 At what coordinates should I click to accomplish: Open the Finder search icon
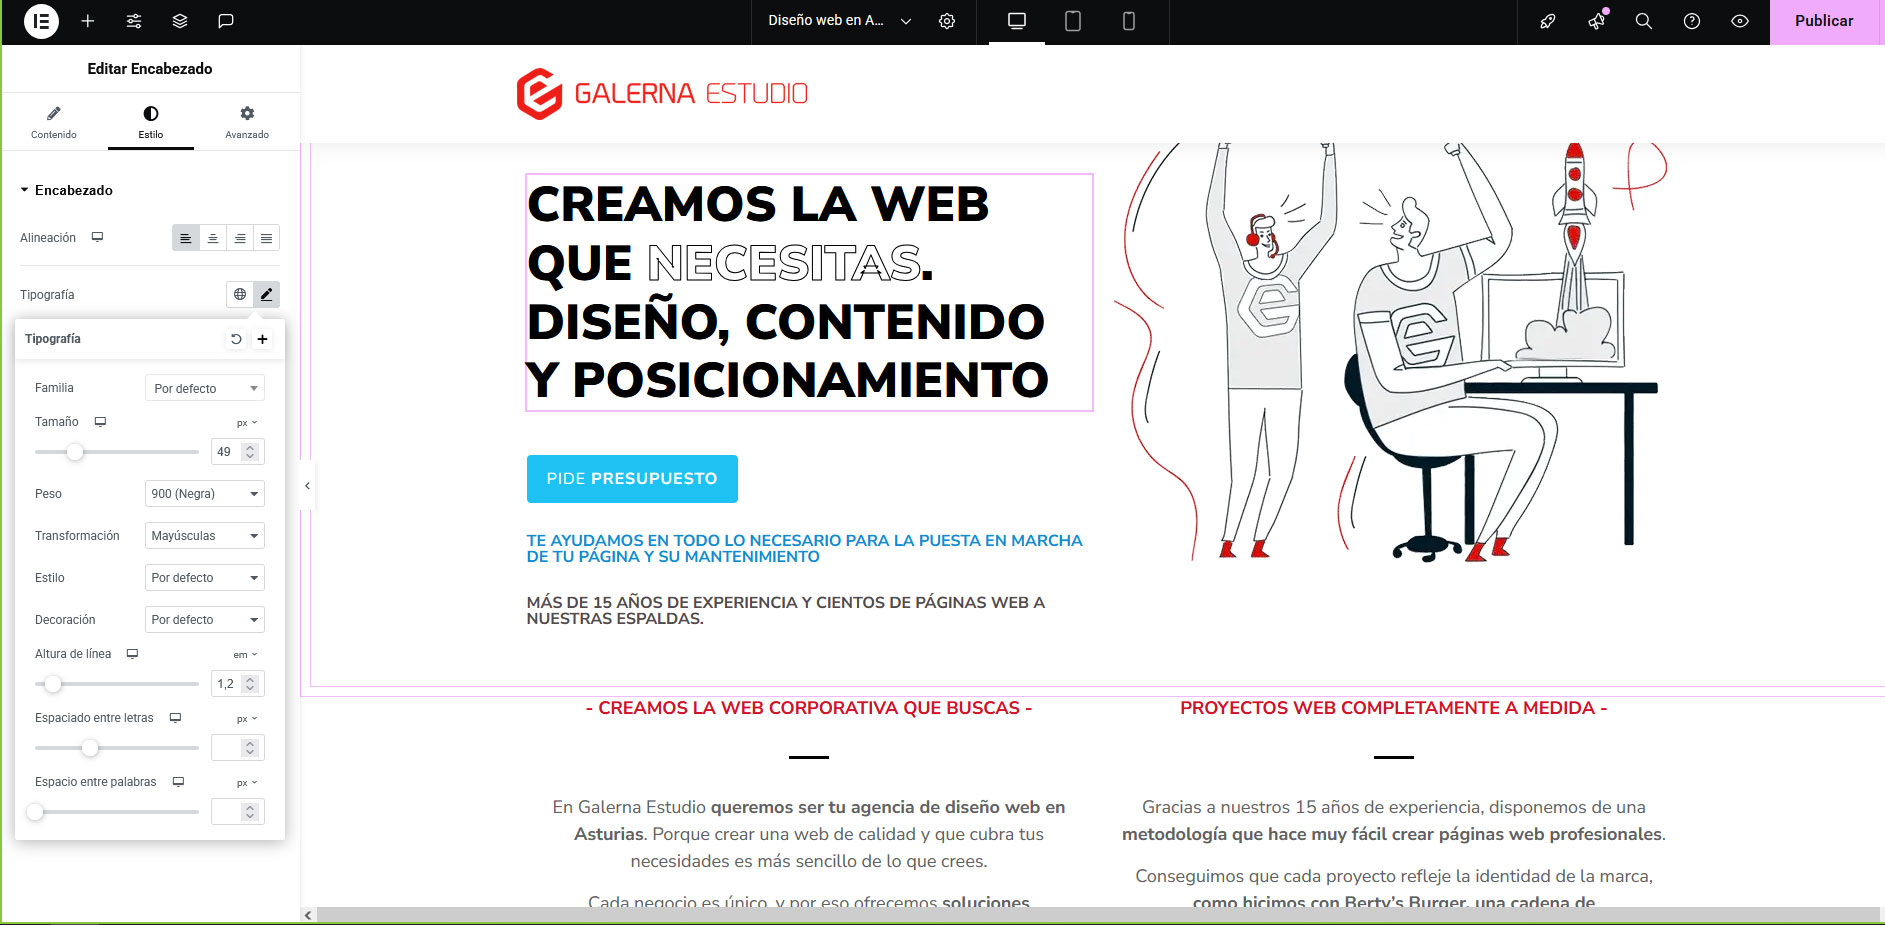[1643, 21]
